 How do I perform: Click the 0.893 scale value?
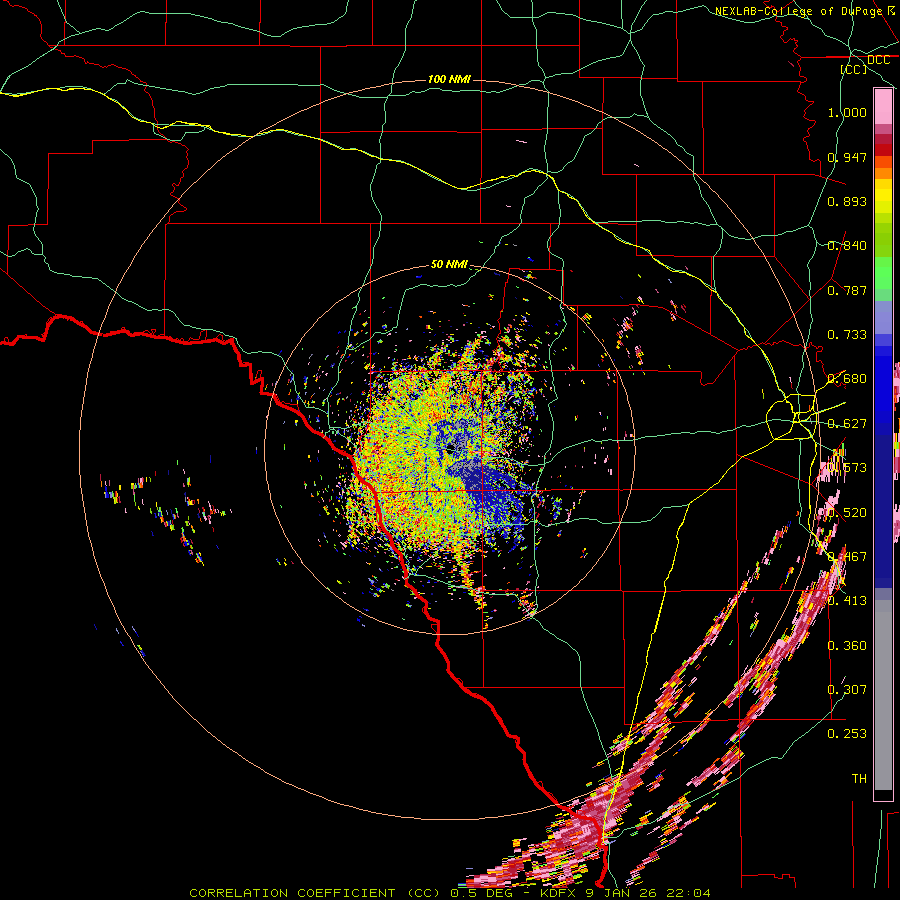pos(847,201)
